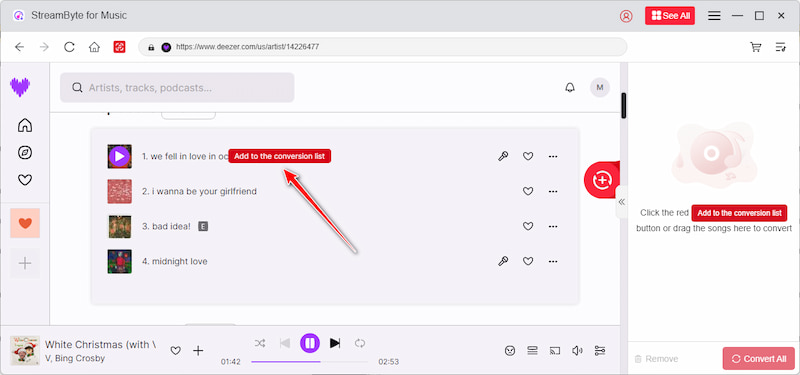800x375 pixels.
Task: Click the plus tile in left sidebar
Action: coord(25,263)
